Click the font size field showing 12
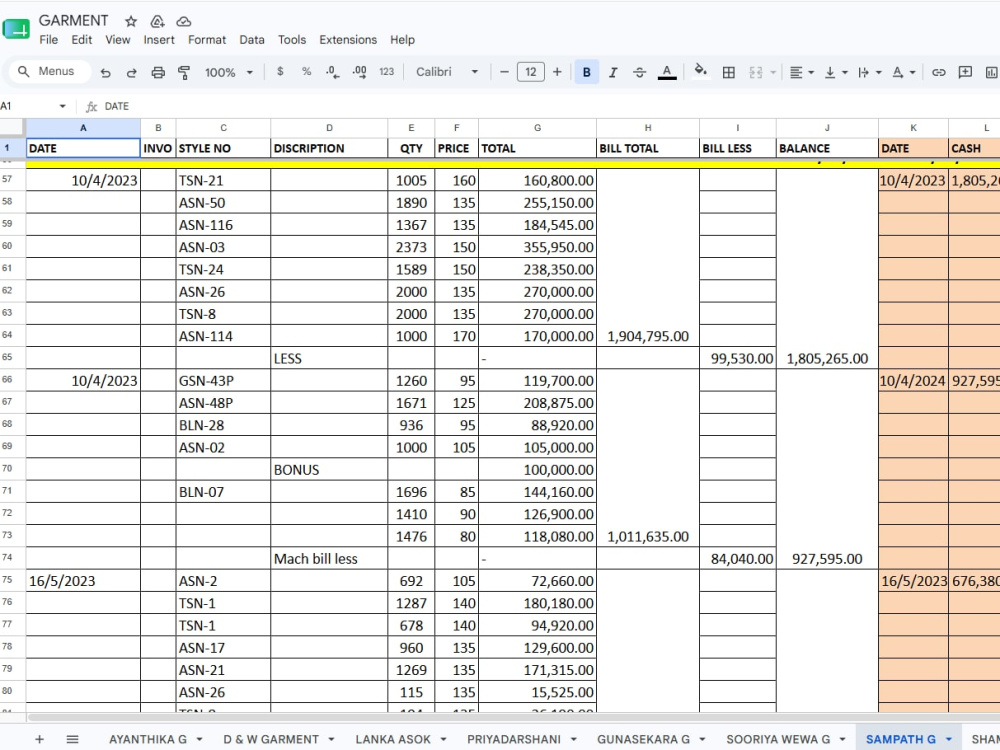The image size is (1000, 750). click(531, 72)
